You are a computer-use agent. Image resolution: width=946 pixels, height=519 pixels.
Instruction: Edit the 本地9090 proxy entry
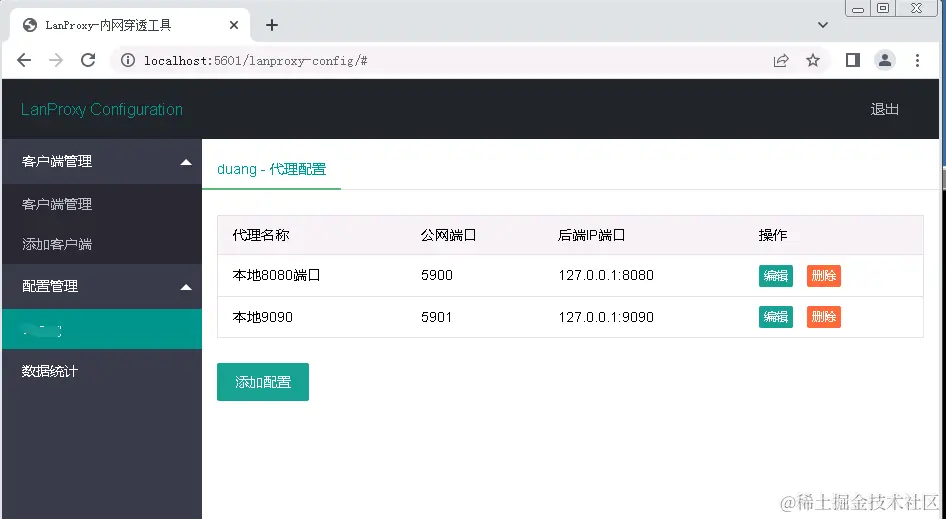tap(775, 317)
